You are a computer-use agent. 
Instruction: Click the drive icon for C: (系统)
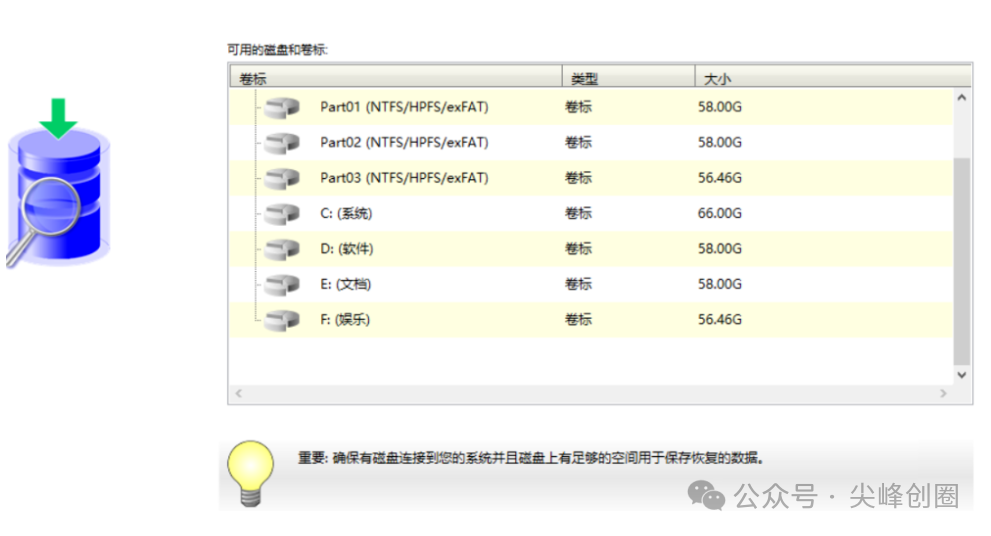[282, 214]
